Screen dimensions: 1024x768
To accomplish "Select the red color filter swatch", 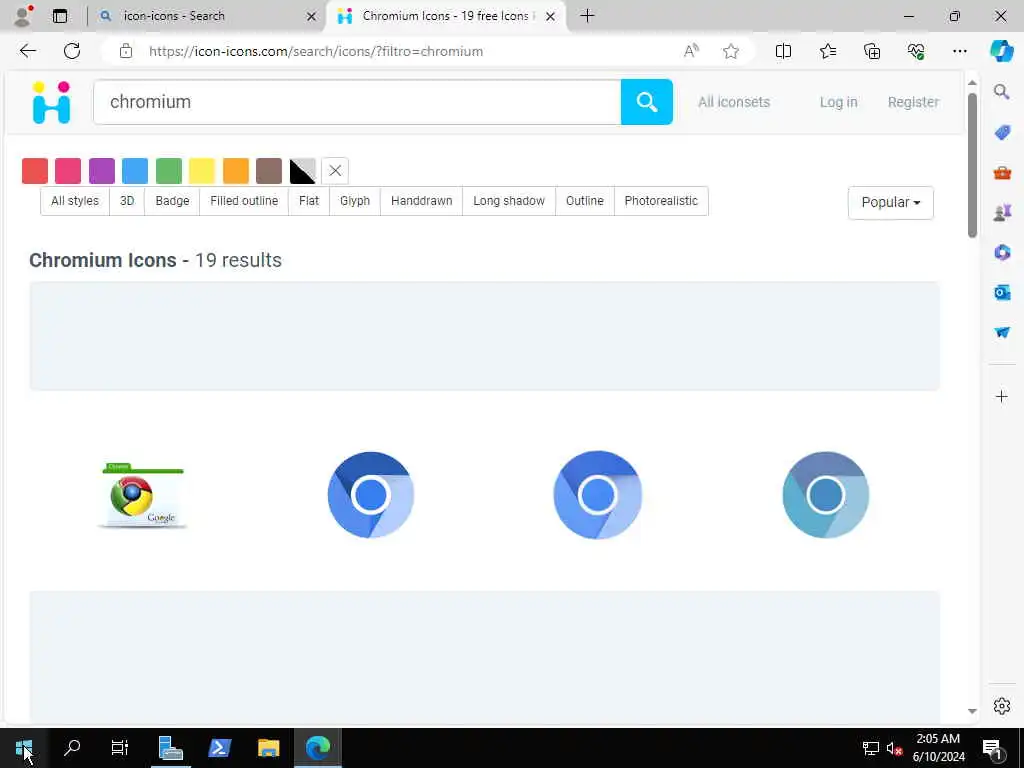I will pyautogui.click(x=35, y=170).
